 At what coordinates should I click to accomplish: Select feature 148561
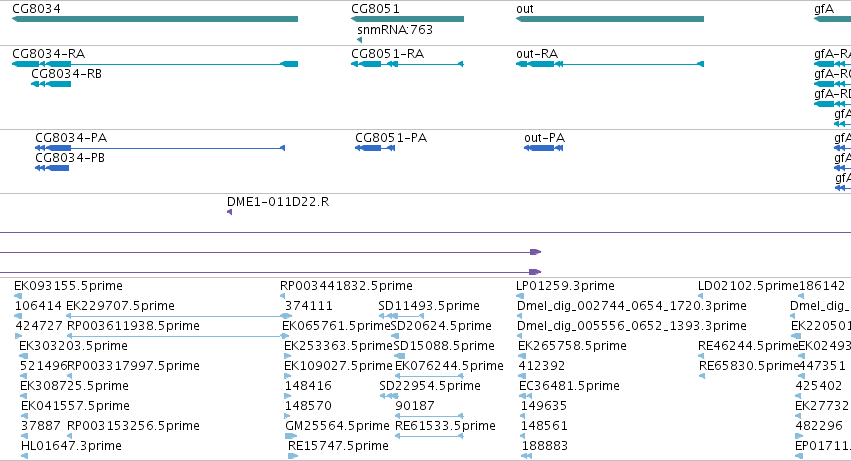point(524,436)
